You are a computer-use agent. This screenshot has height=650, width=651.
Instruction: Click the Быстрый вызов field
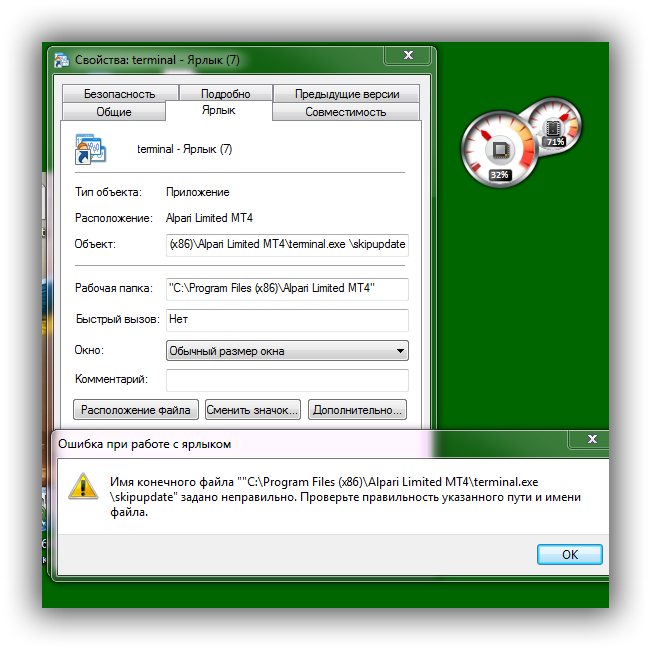pyautogui.click(x=287, y=320)
